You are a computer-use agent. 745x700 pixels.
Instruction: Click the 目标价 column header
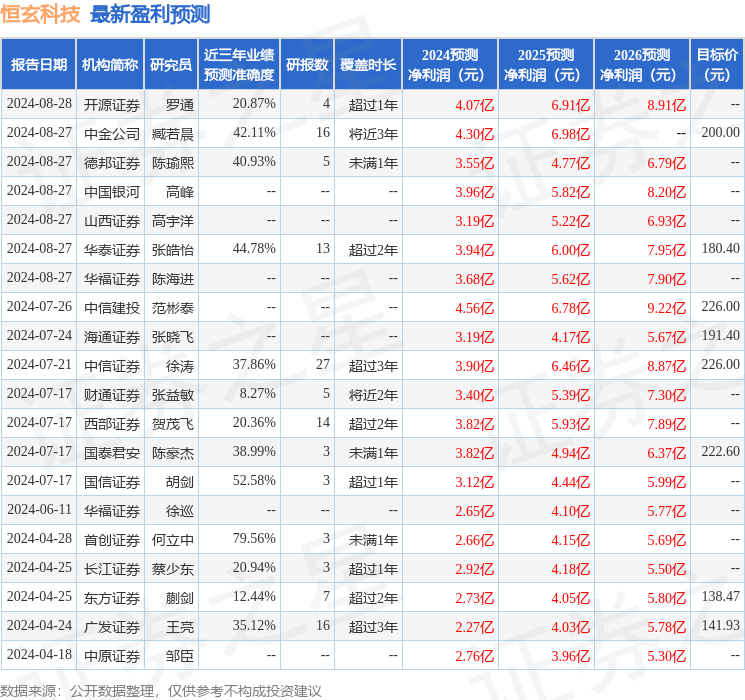717,64
